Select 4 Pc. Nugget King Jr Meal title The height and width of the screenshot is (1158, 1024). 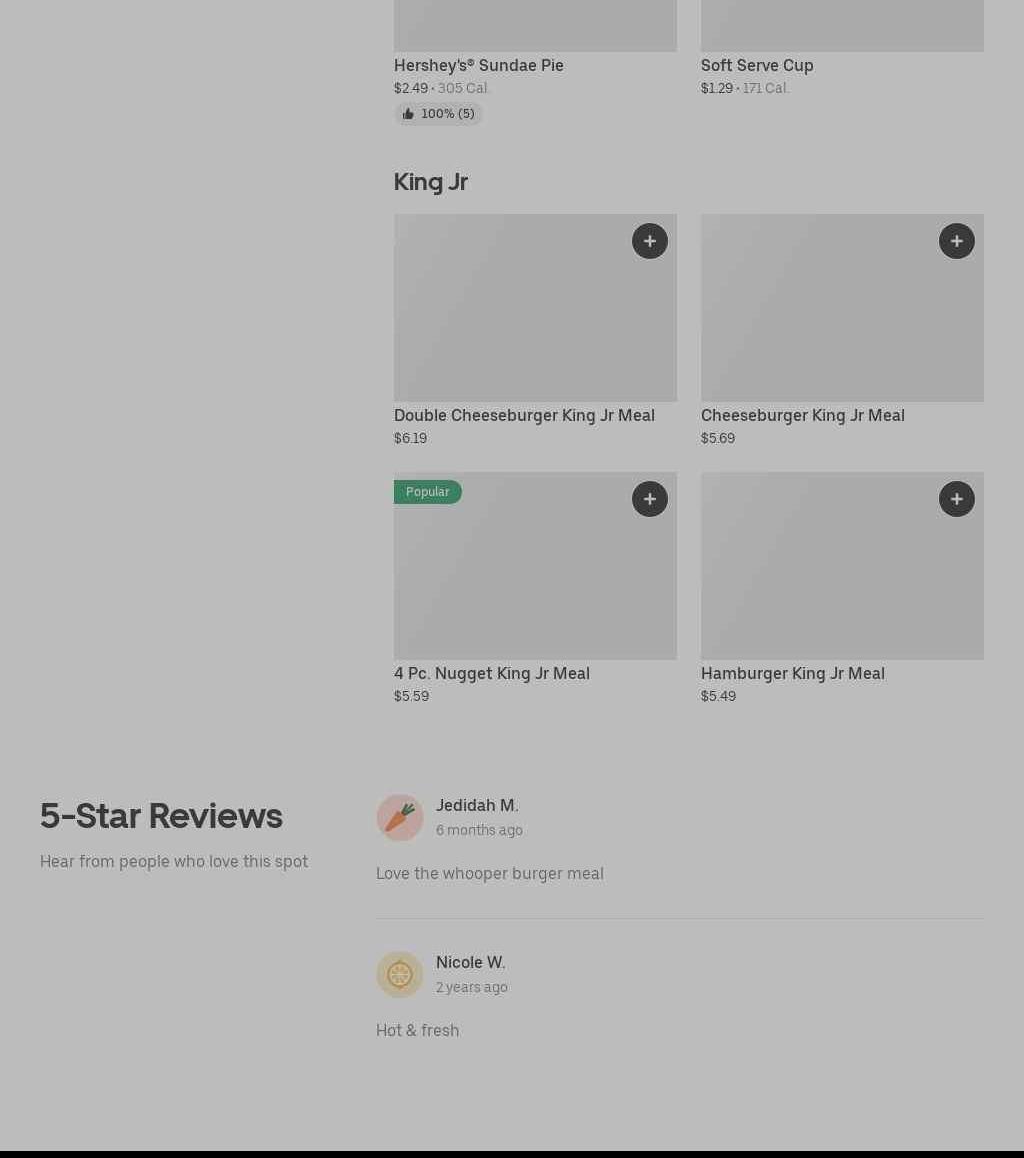[492, 673]
